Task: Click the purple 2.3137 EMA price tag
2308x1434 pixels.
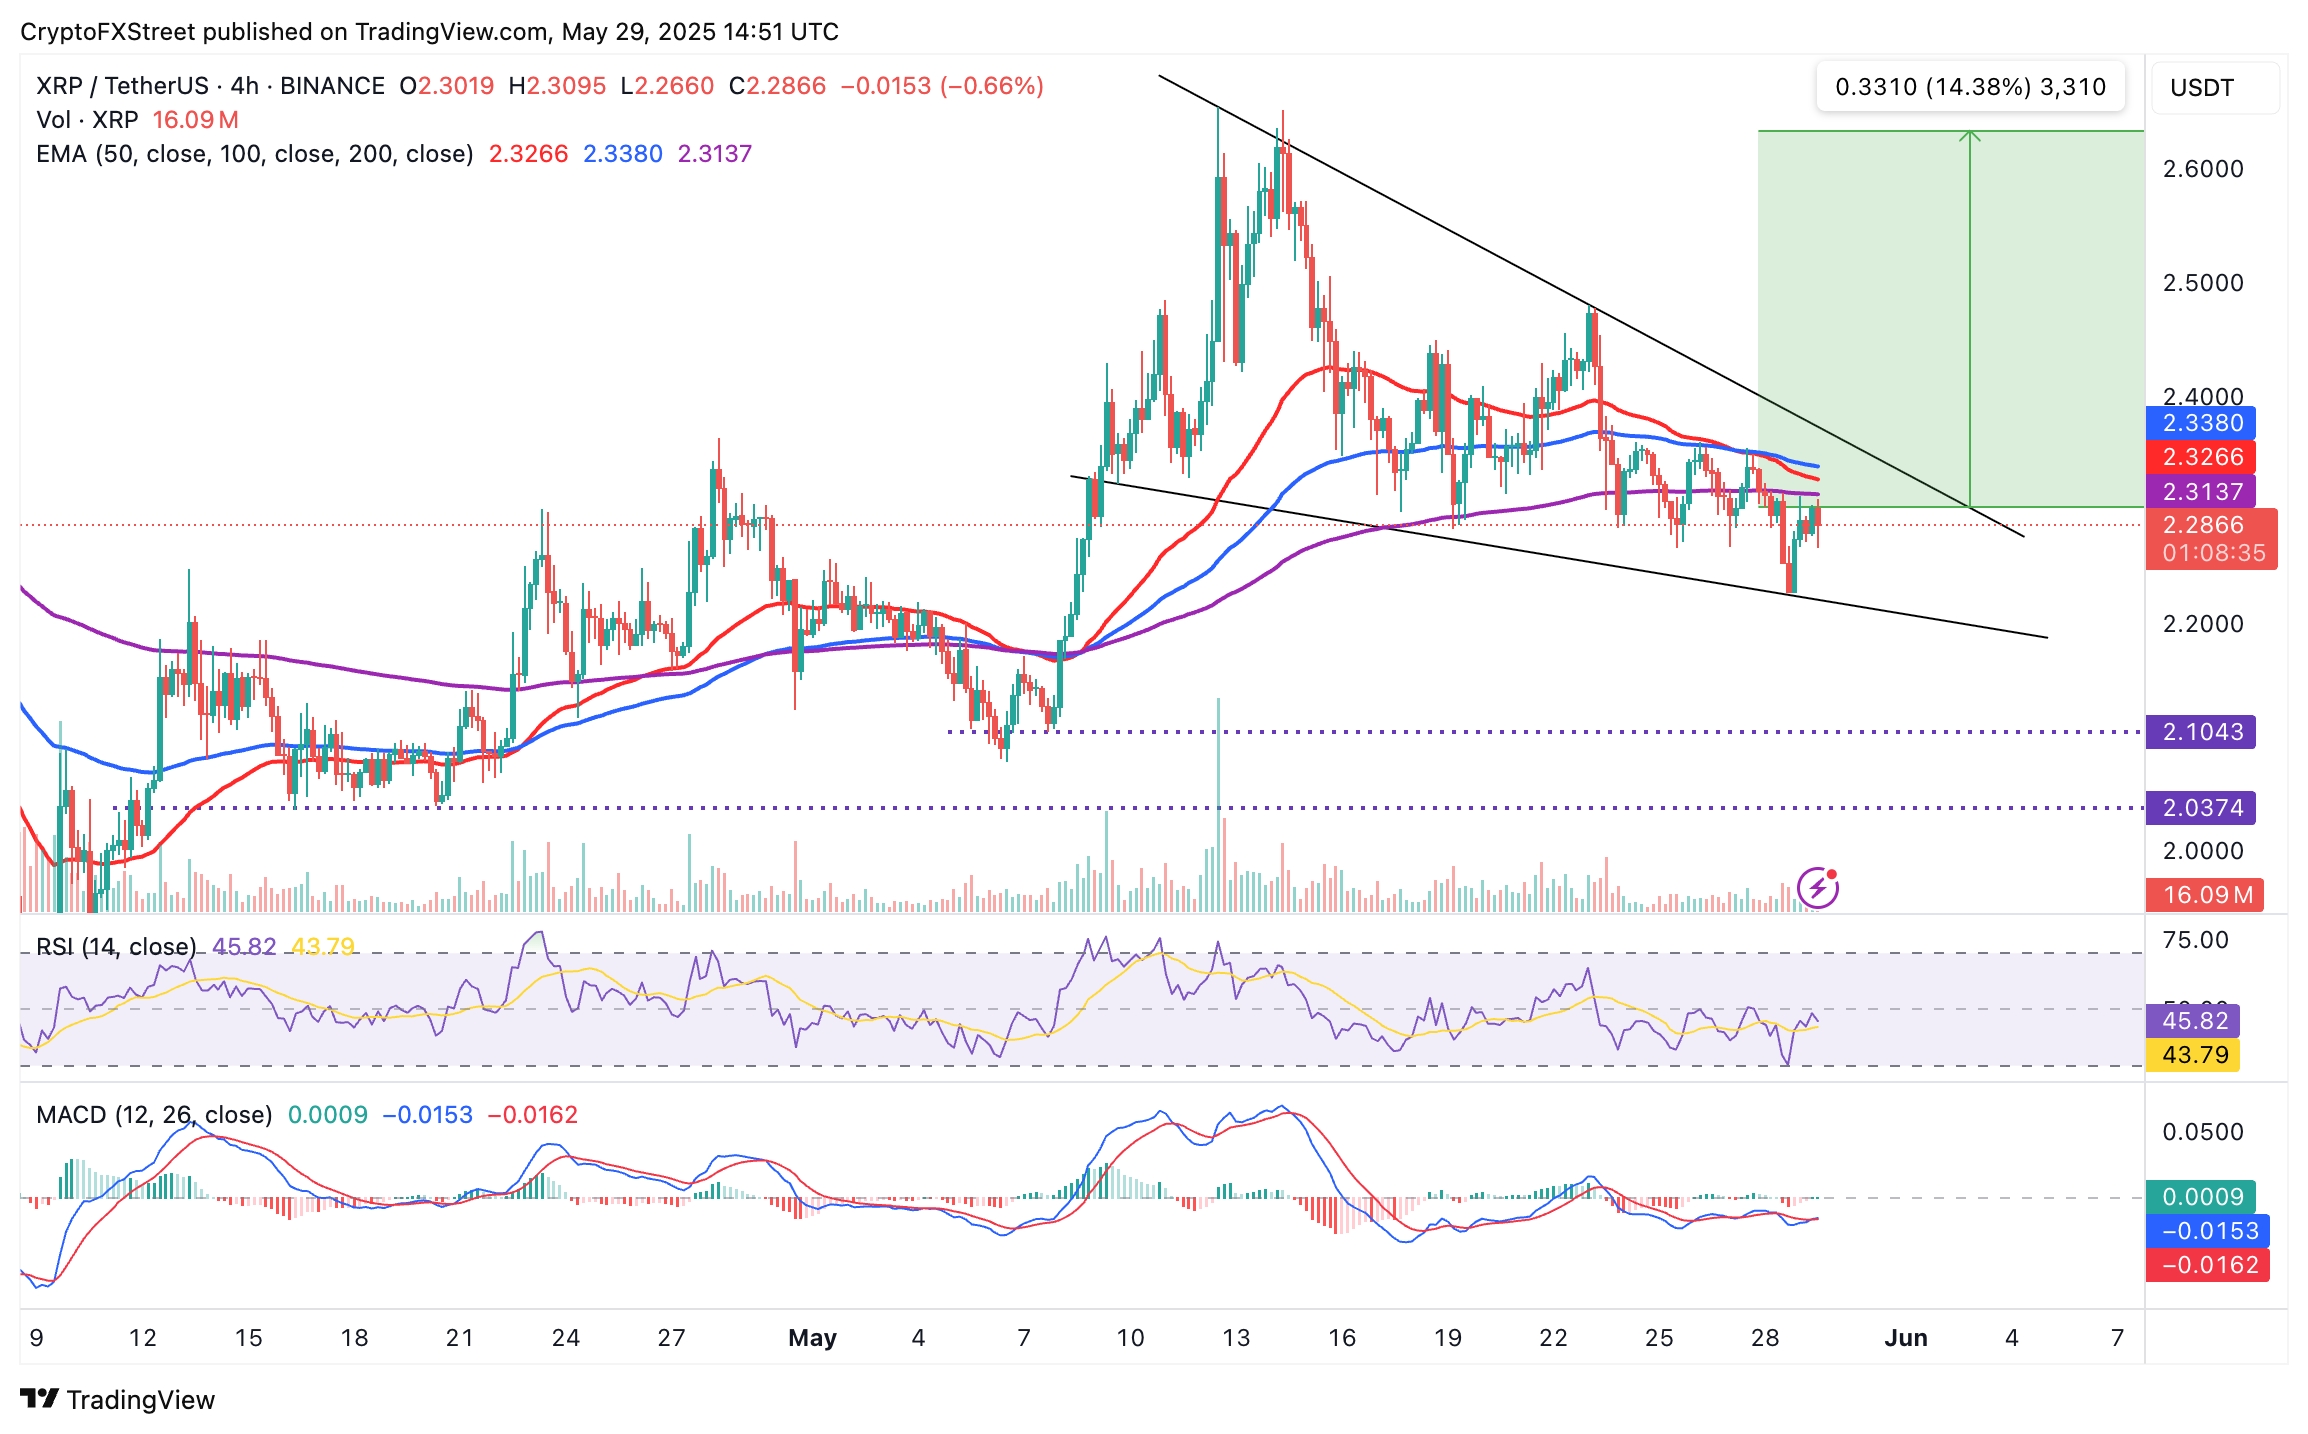Action: point(2200,491)
